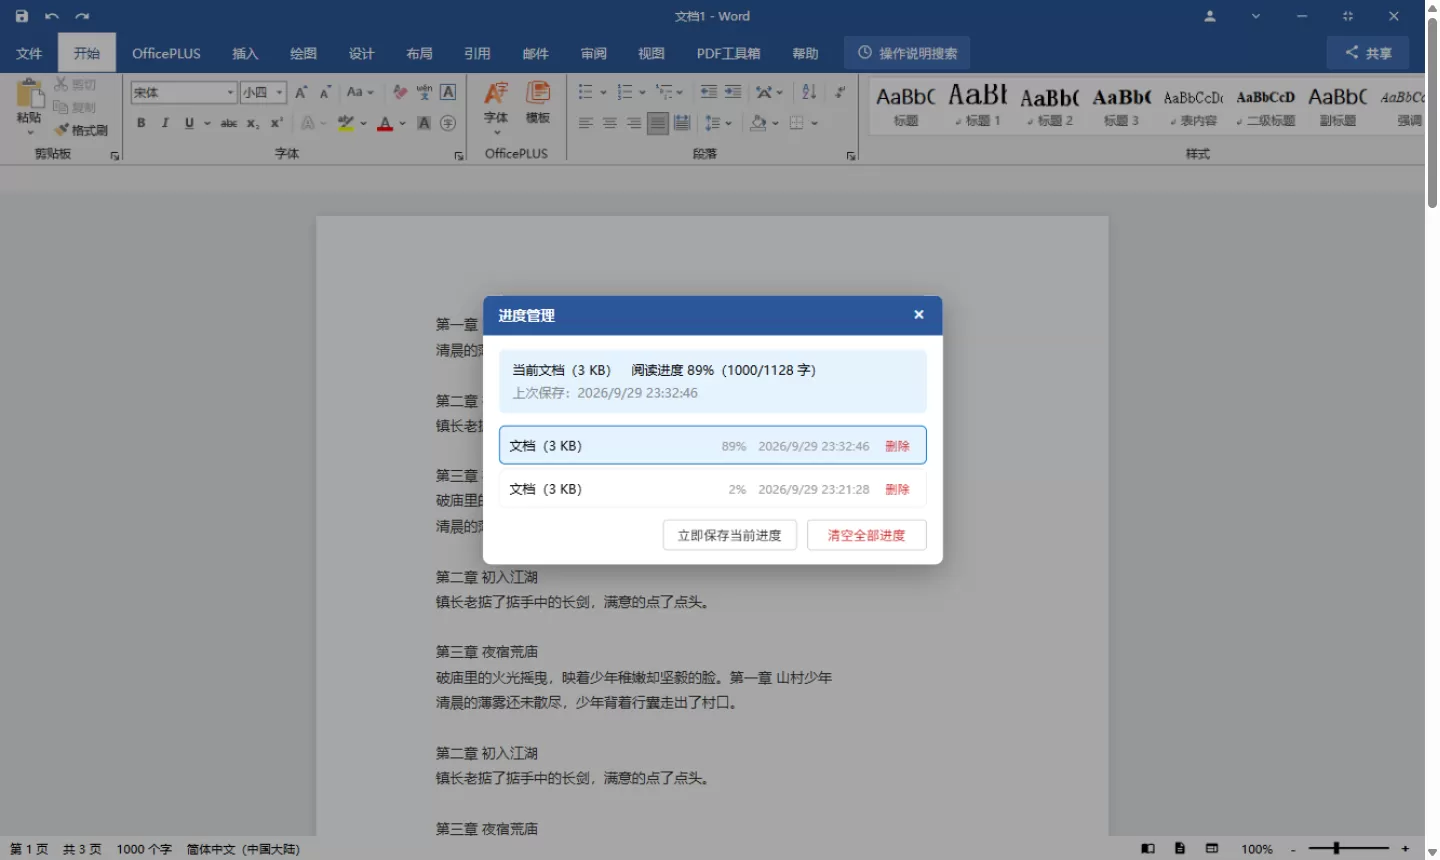Image resolution: width=1440 pixels, height=860 pixels.
Task: Click the 立即保存当前进度 button
Action: click(x=730, y=535)
